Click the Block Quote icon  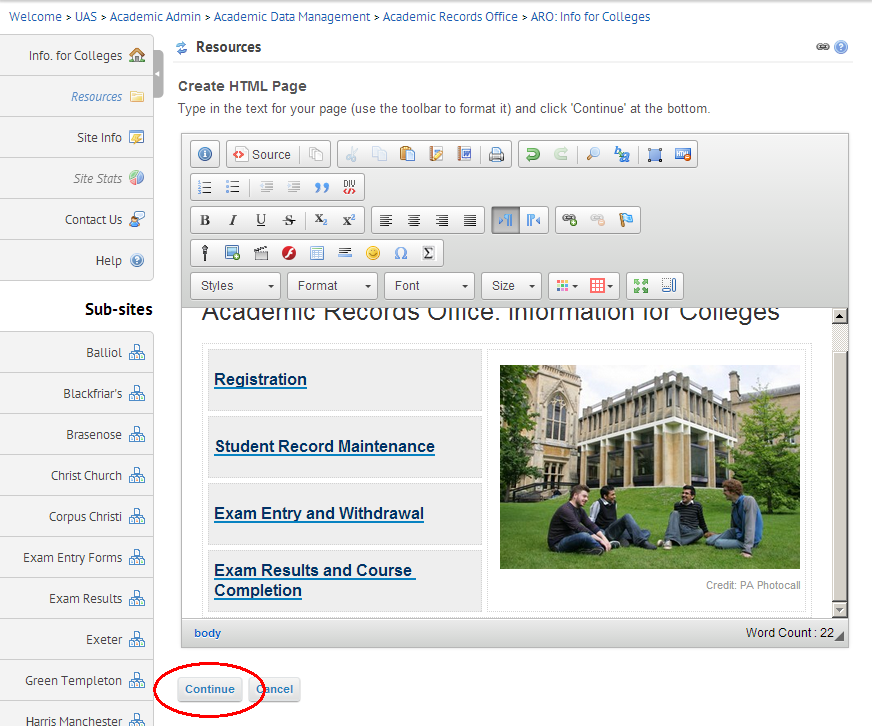[x=321, y=187]
